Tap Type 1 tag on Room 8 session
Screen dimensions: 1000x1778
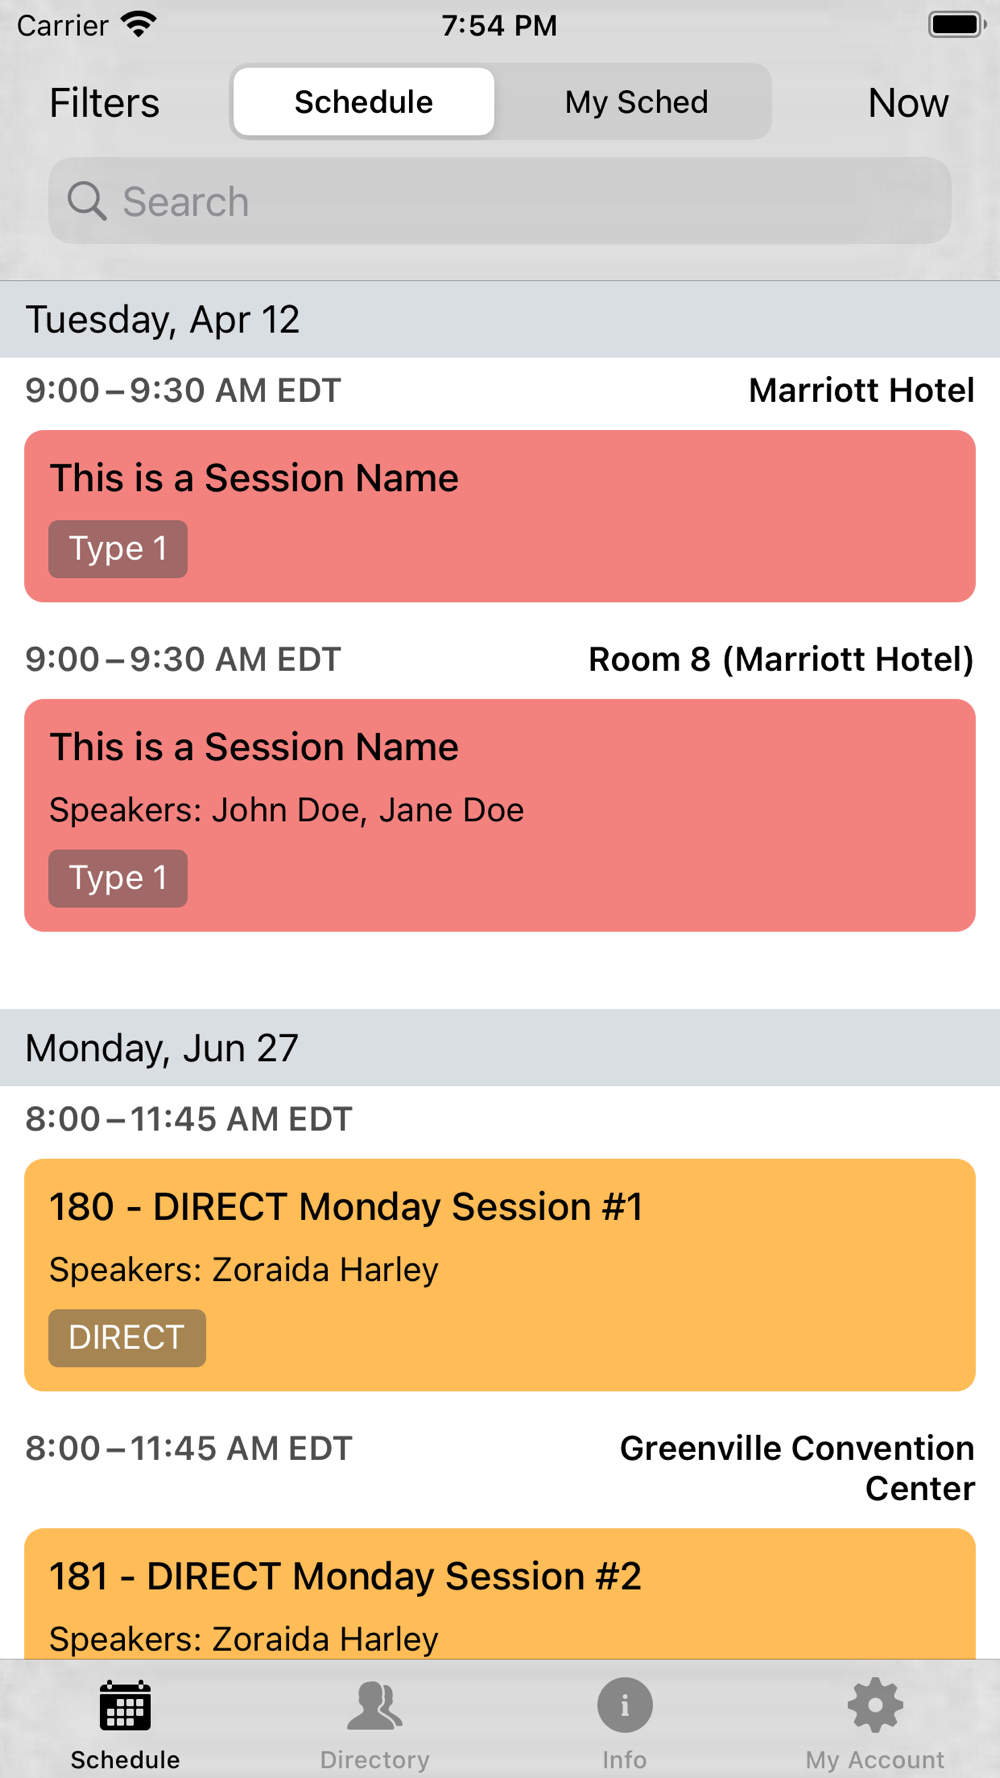point(118,878)
